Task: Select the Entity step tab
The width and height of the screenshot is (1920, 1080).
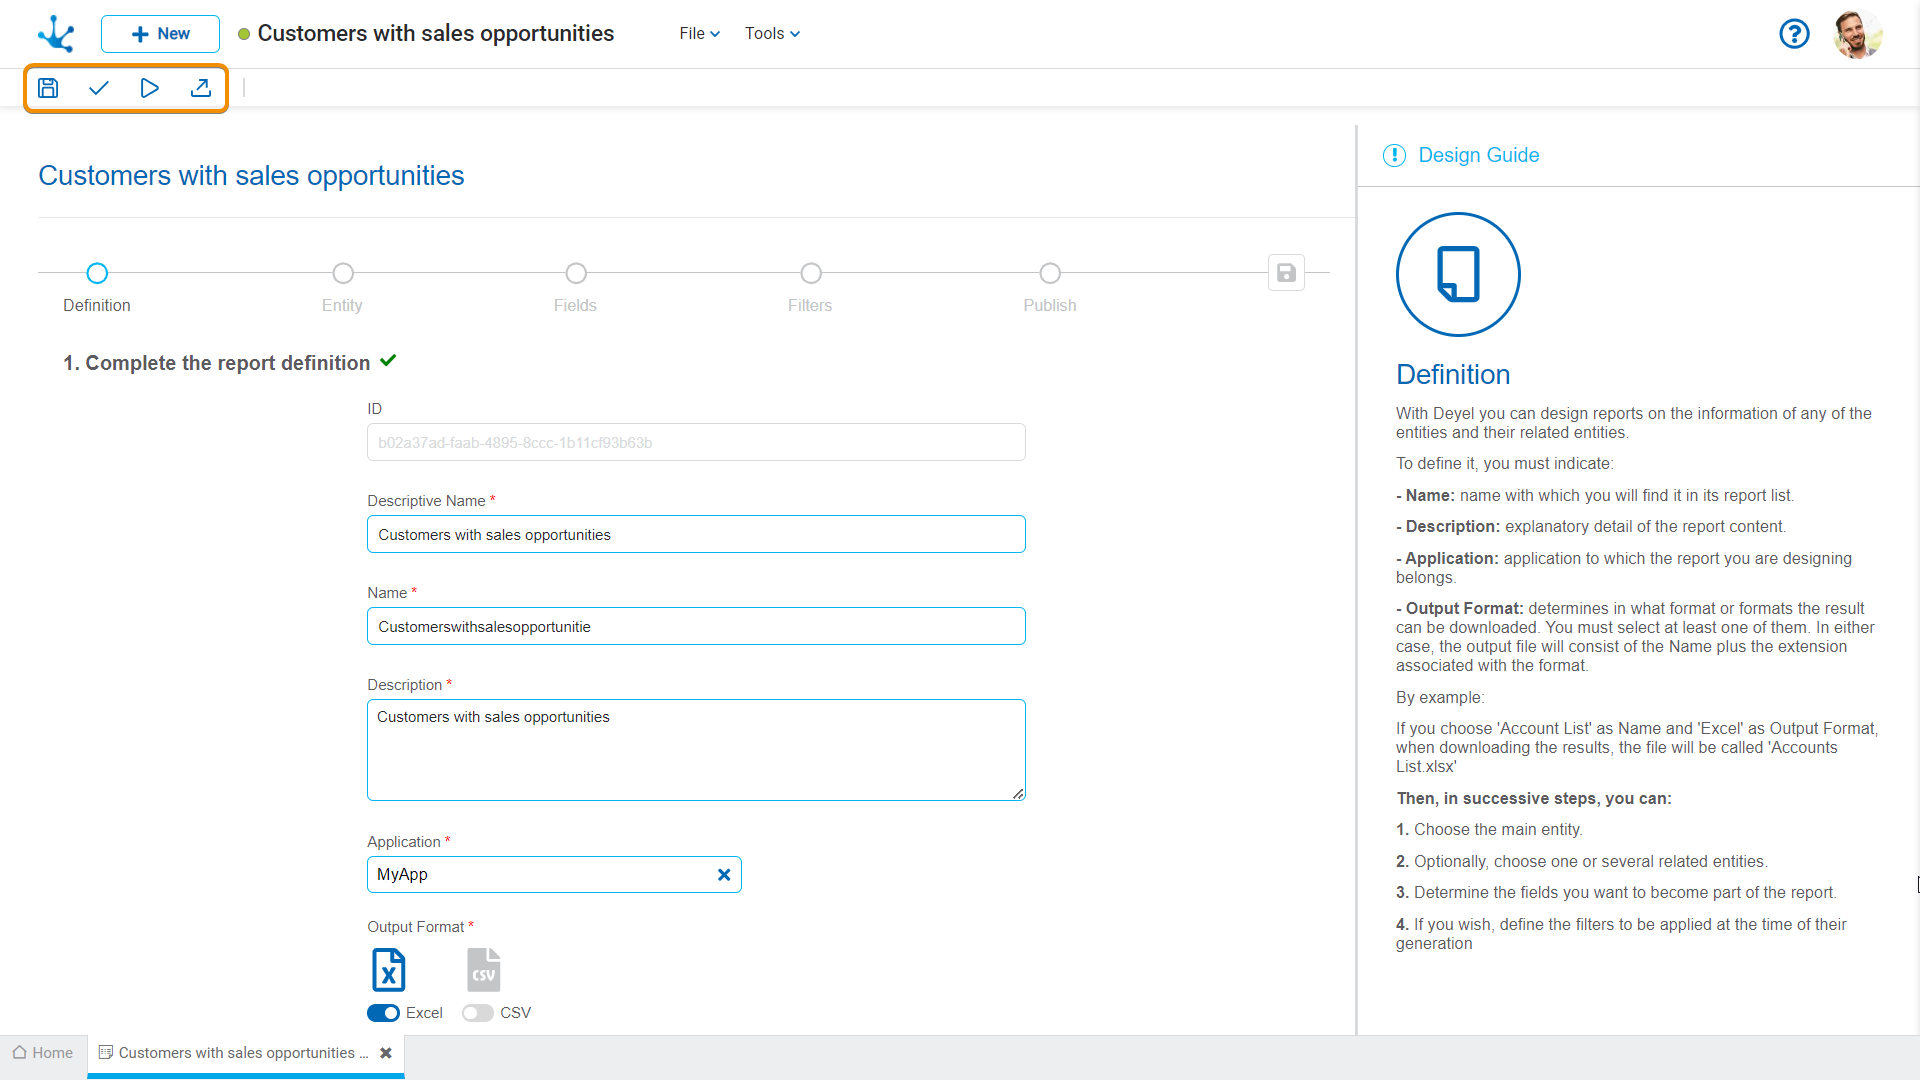Action: point(343,273)
